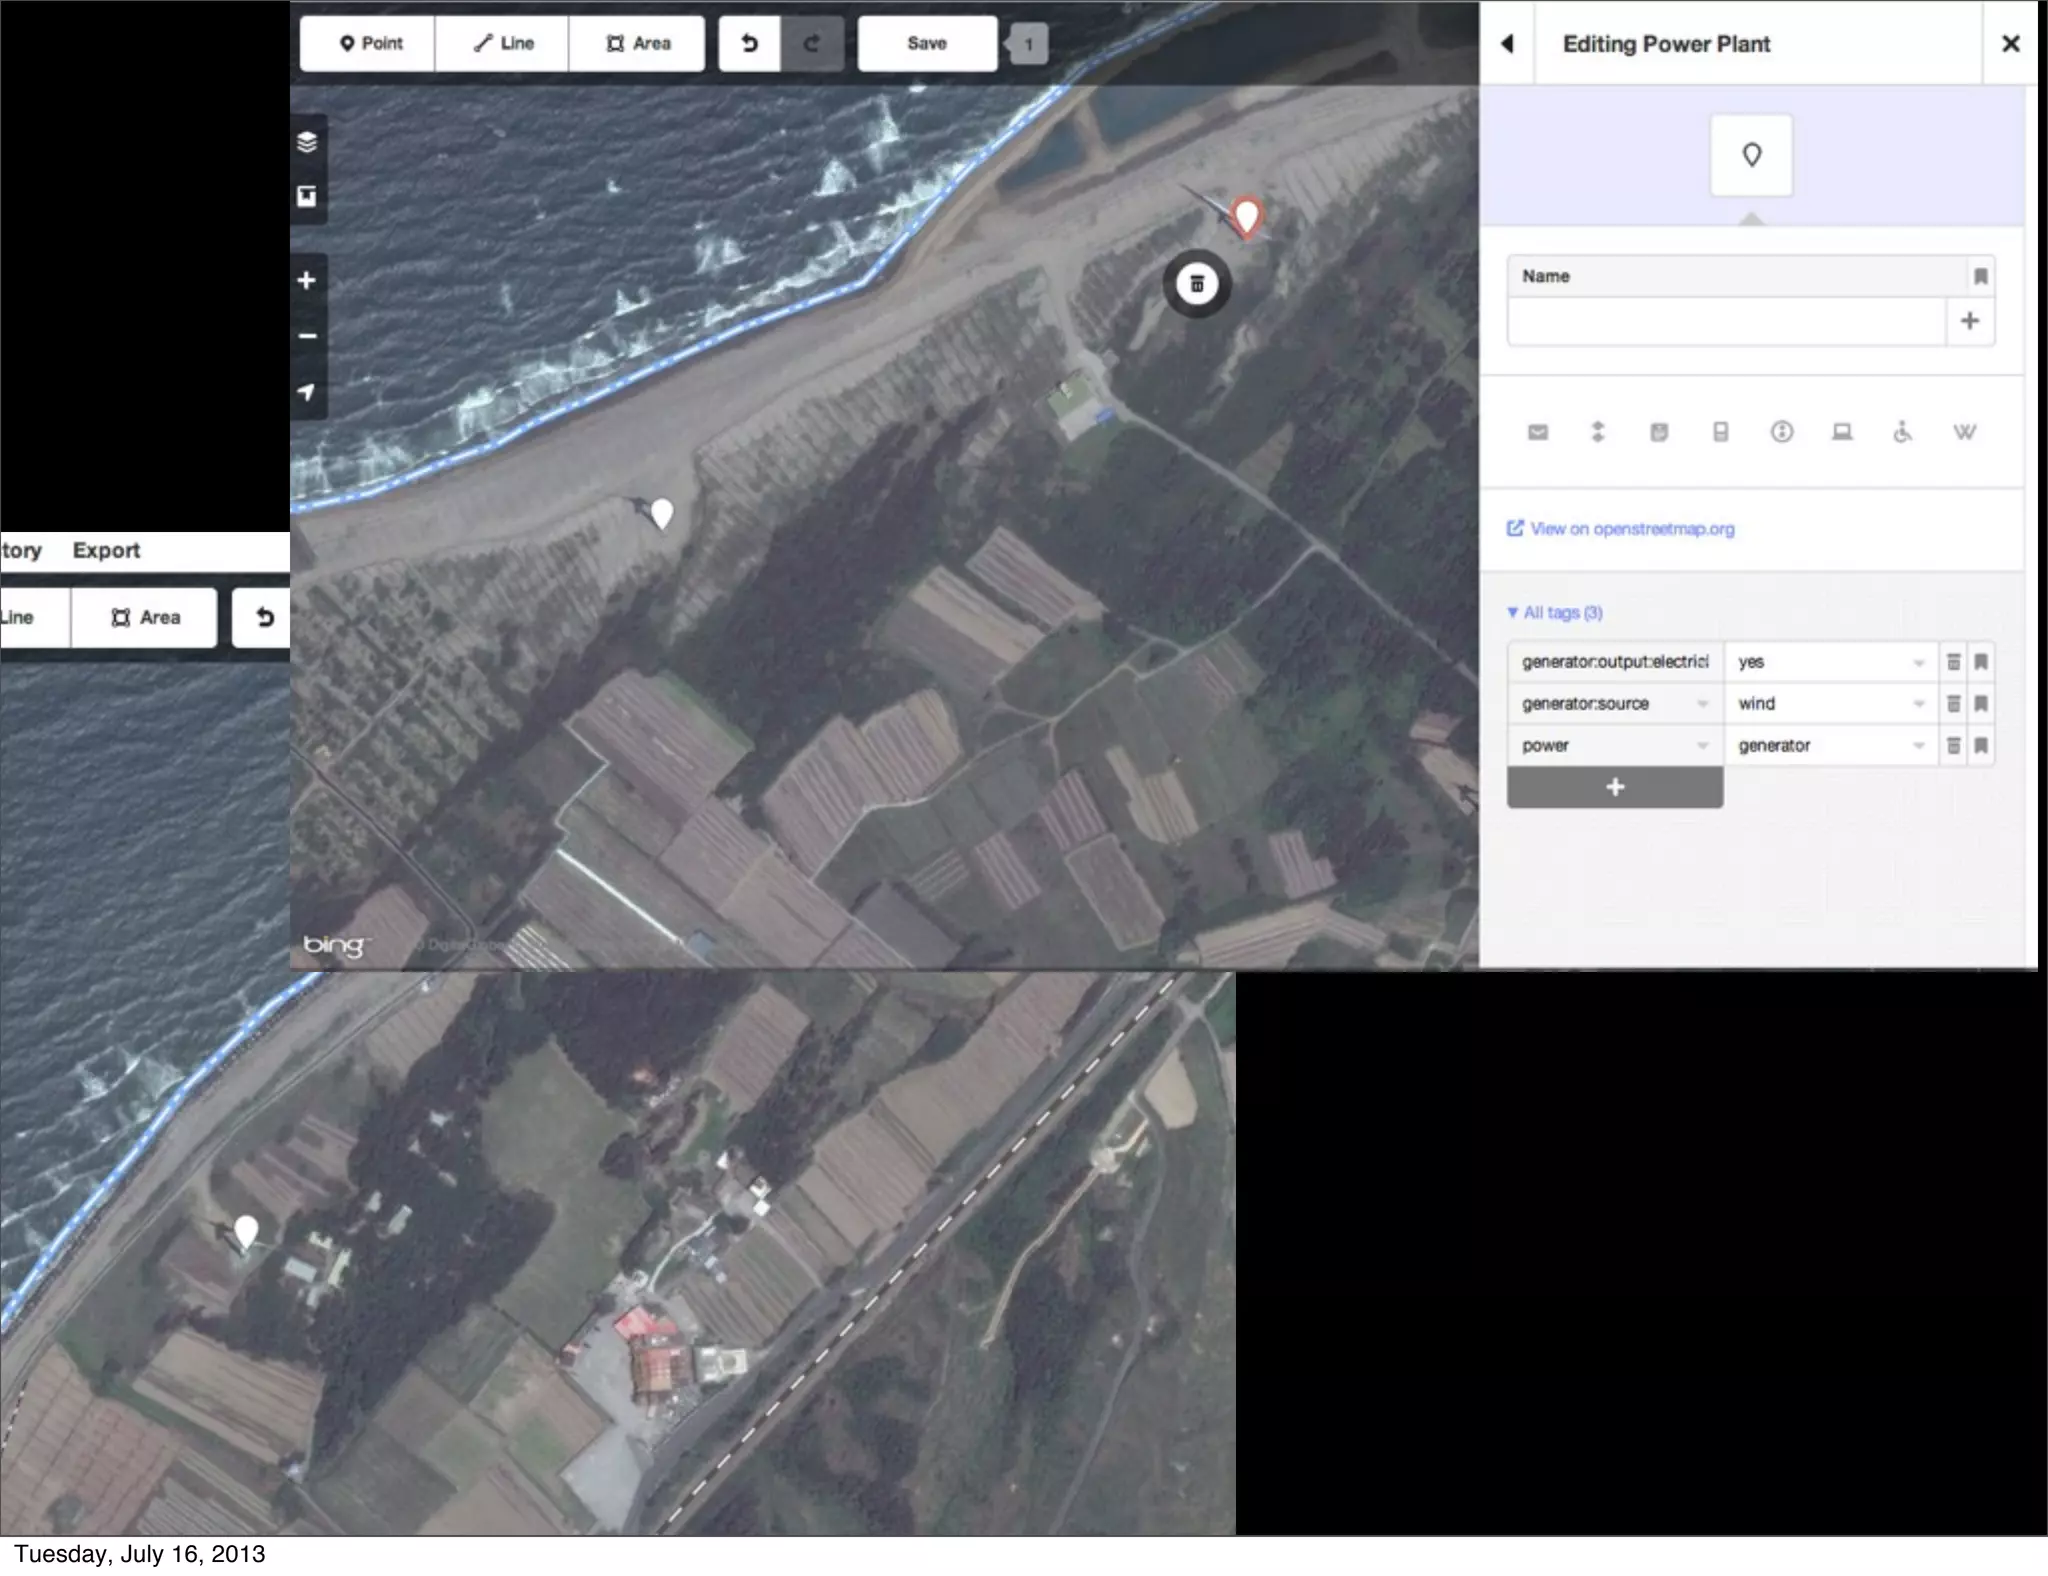Select the Point drawing mode

pyautogui.click(x=368, y=43)
